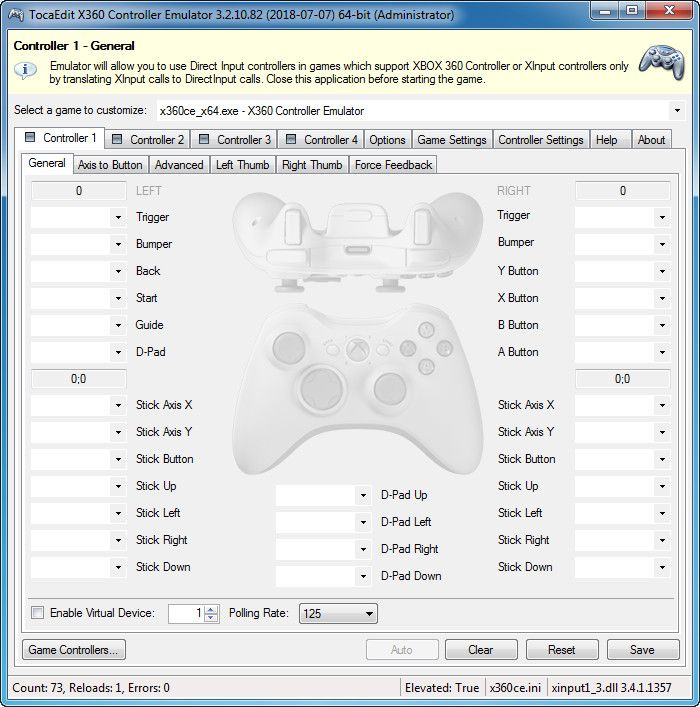Open the Options tab

387,139
